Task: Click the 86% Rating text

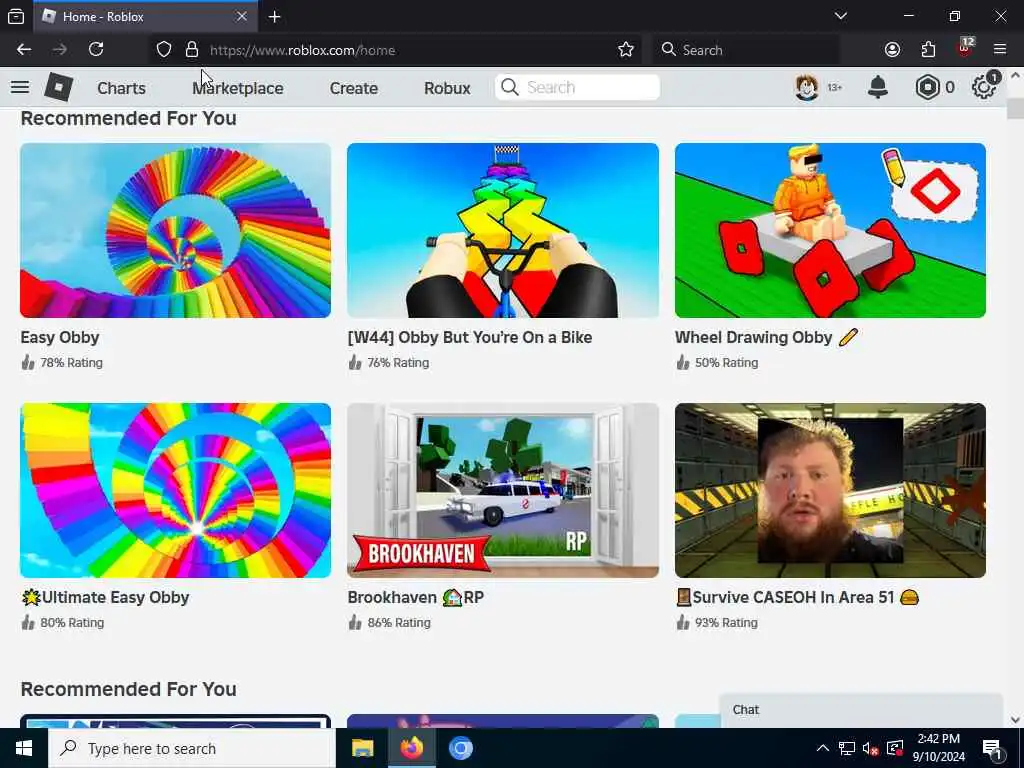Action: click(x=399, y=623)
